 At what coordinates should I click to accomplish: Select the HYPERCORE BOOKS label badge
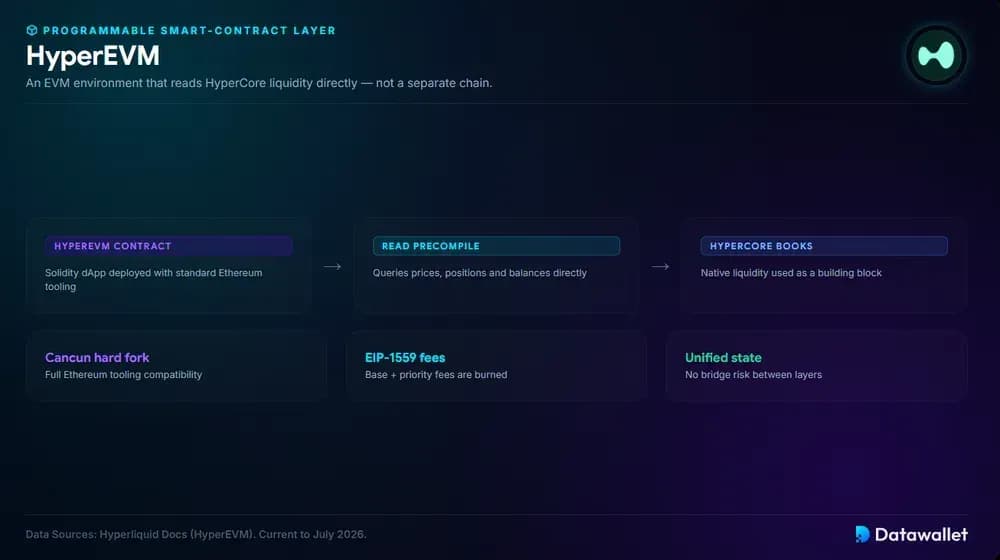point(824,246)
